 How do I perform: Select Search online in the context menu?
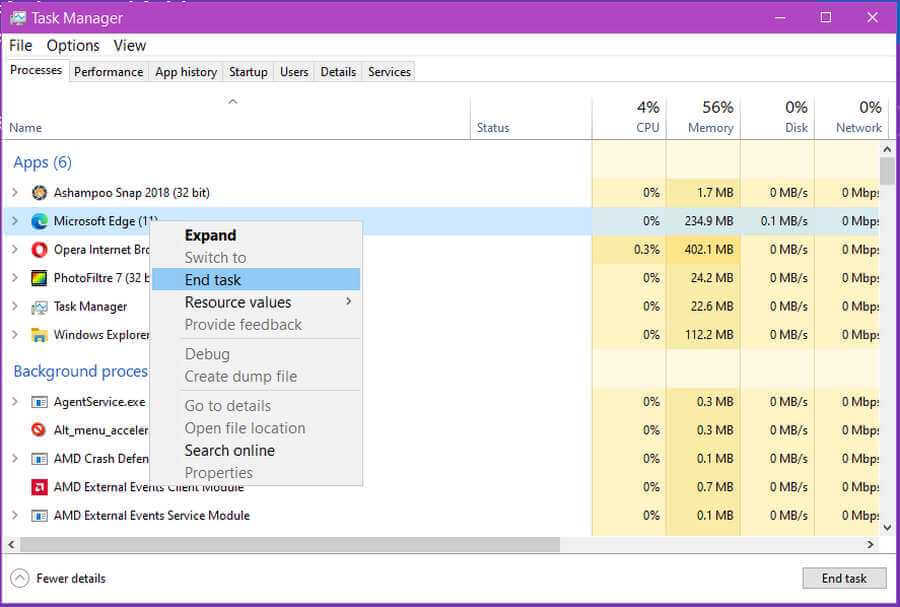[x=229, y=450]
